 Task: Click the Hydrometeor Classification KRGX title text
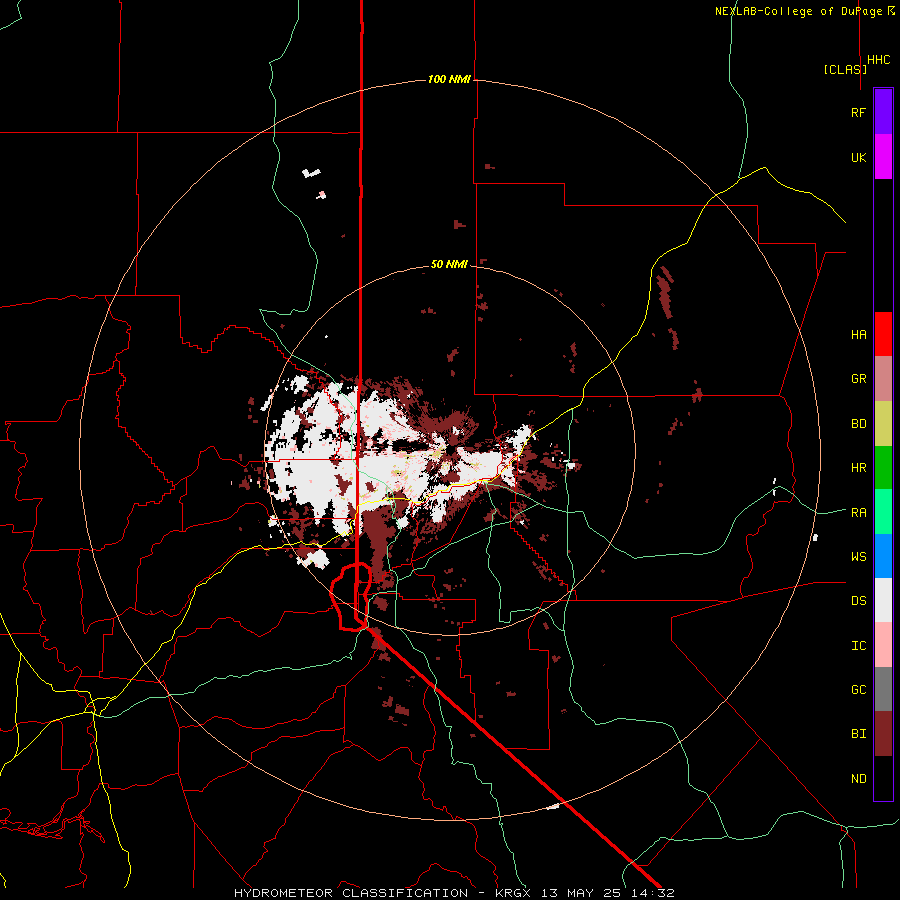[x=384, y=893]
